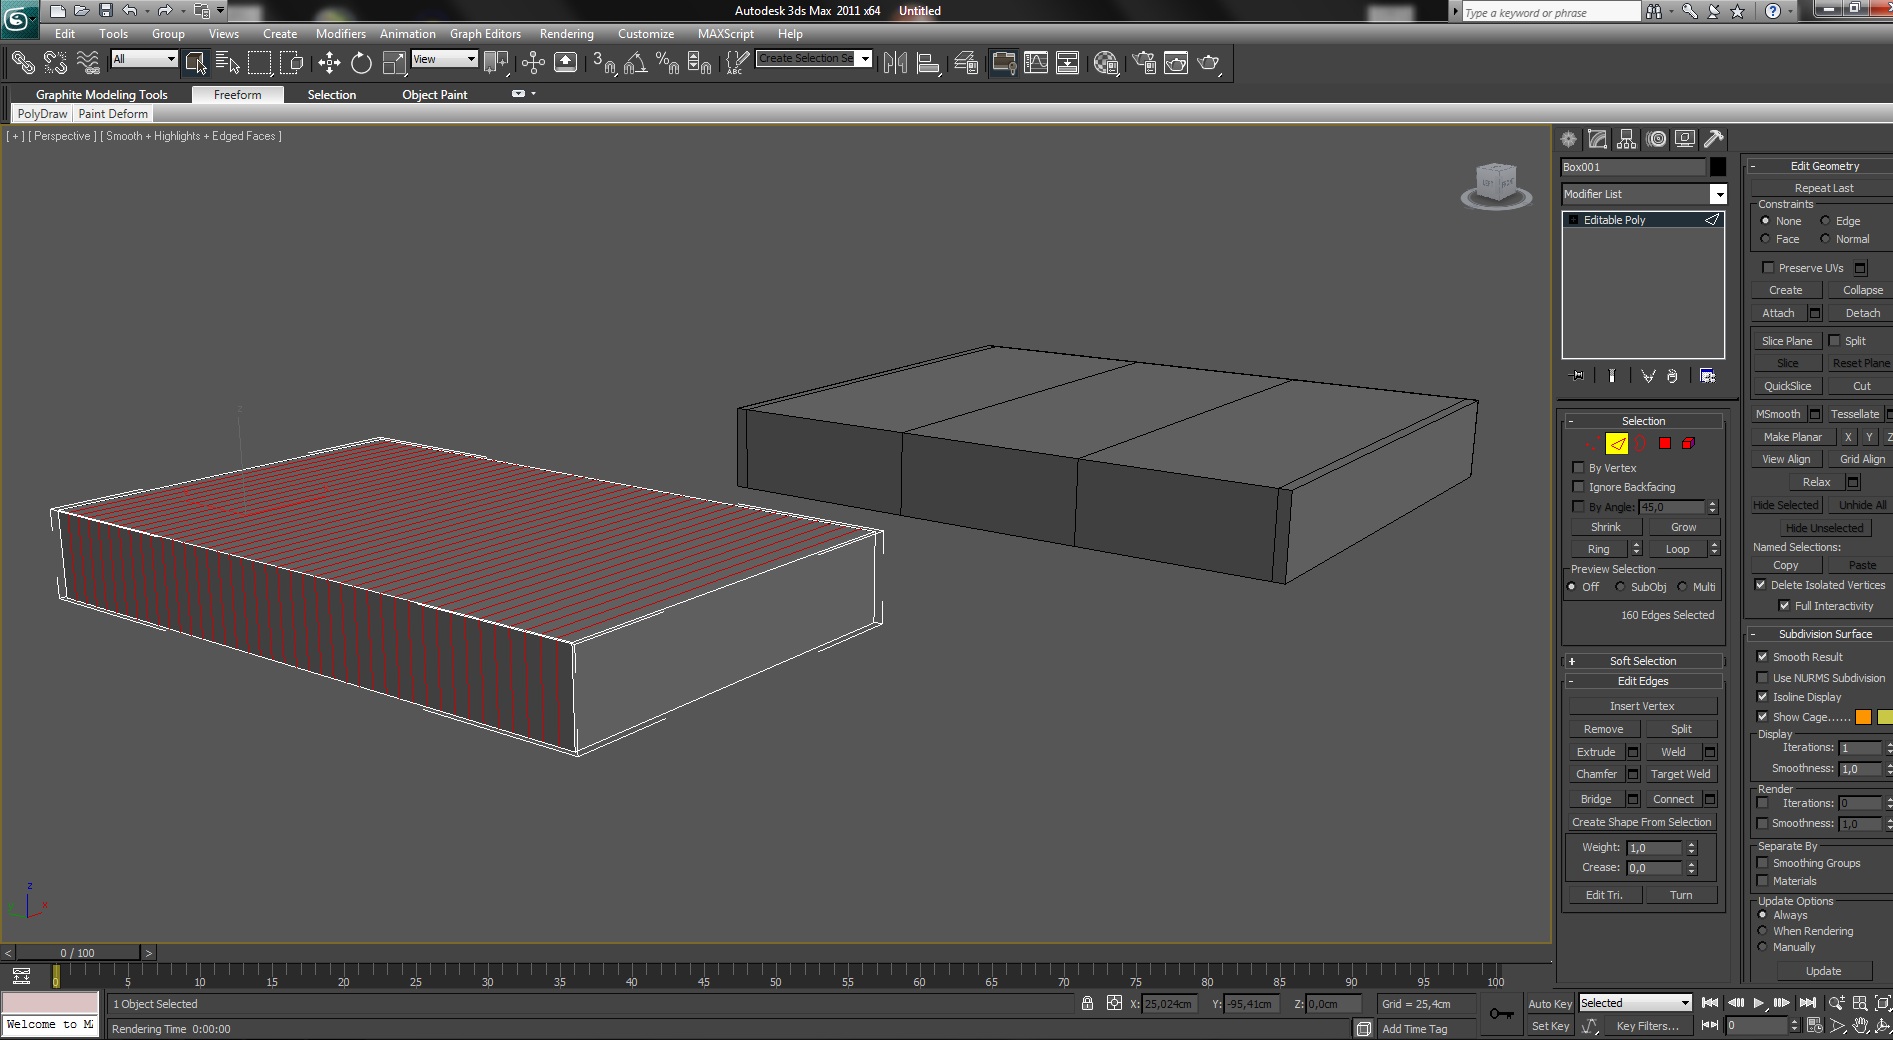
Task: Open the Create Selection Set dropdown
Action: point(865,59)
